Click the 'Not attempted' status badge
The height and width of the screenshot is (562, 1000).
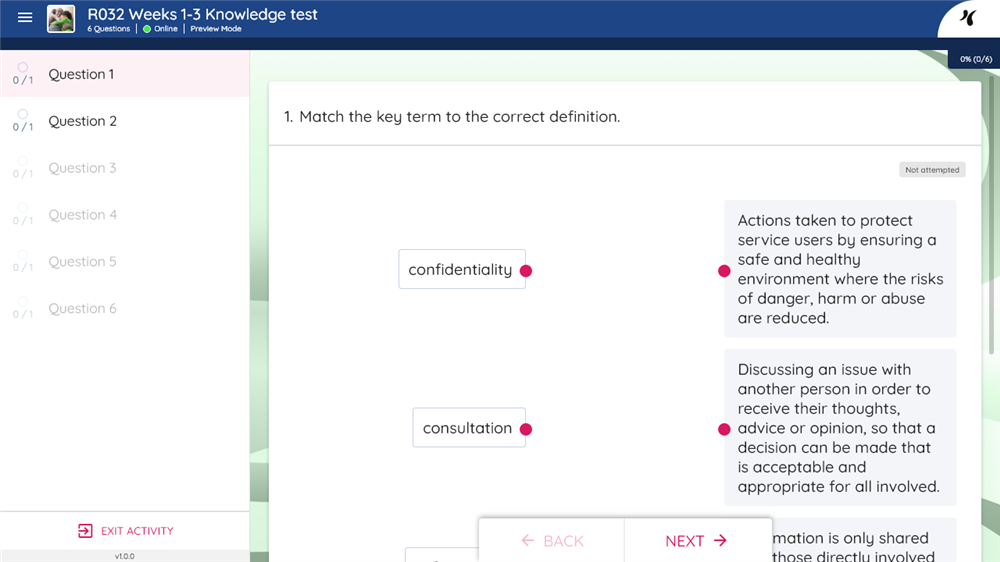[x=932, y=170]
